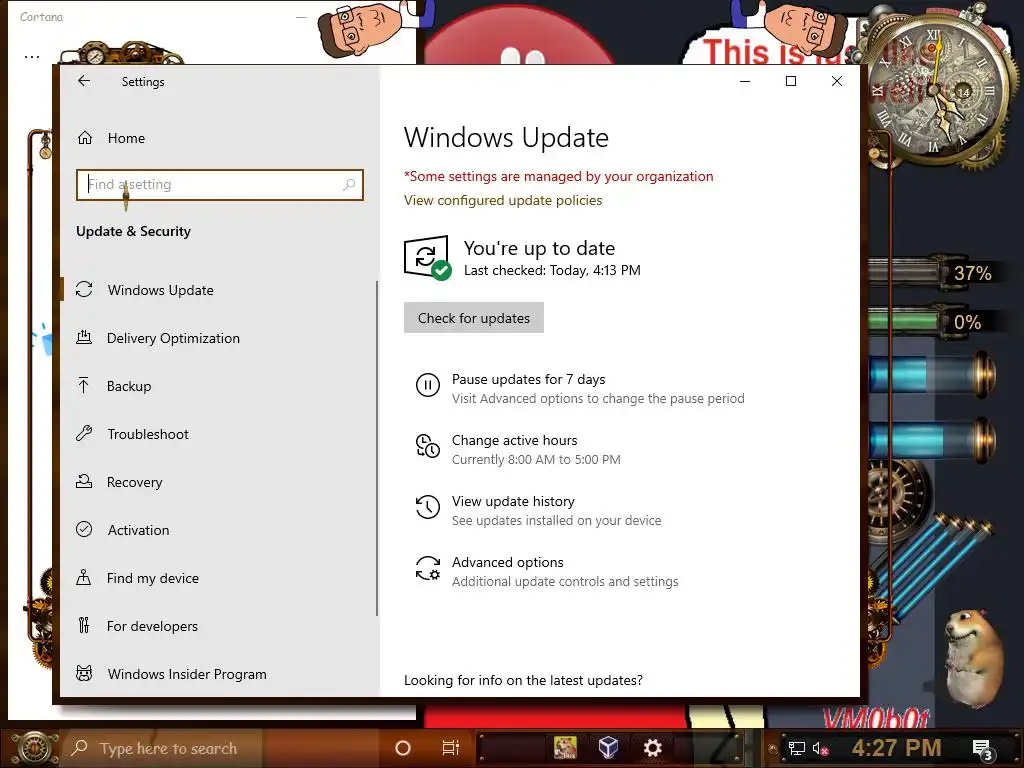Open the Start button on the taskbar
The height and width of the screenshot is (768, 1024).
tap(33, 748)
